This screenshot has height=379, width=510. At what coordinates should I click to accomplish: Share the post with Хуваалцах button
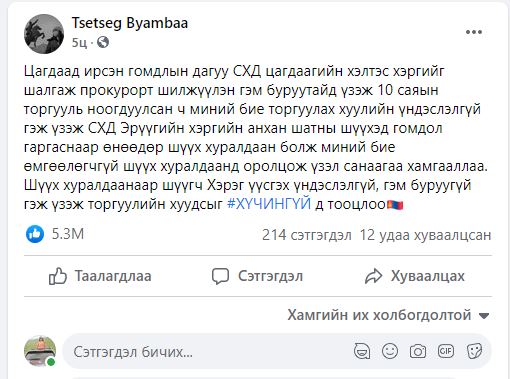click(x=415, y=276)
